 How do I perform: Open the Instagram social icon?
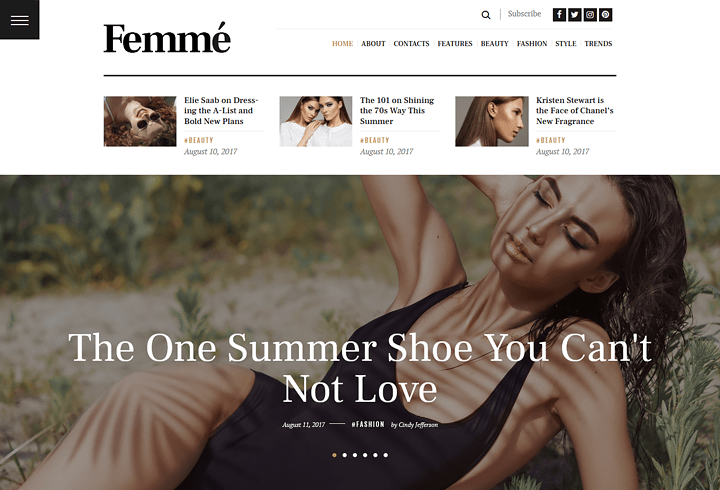coord(590,15)
